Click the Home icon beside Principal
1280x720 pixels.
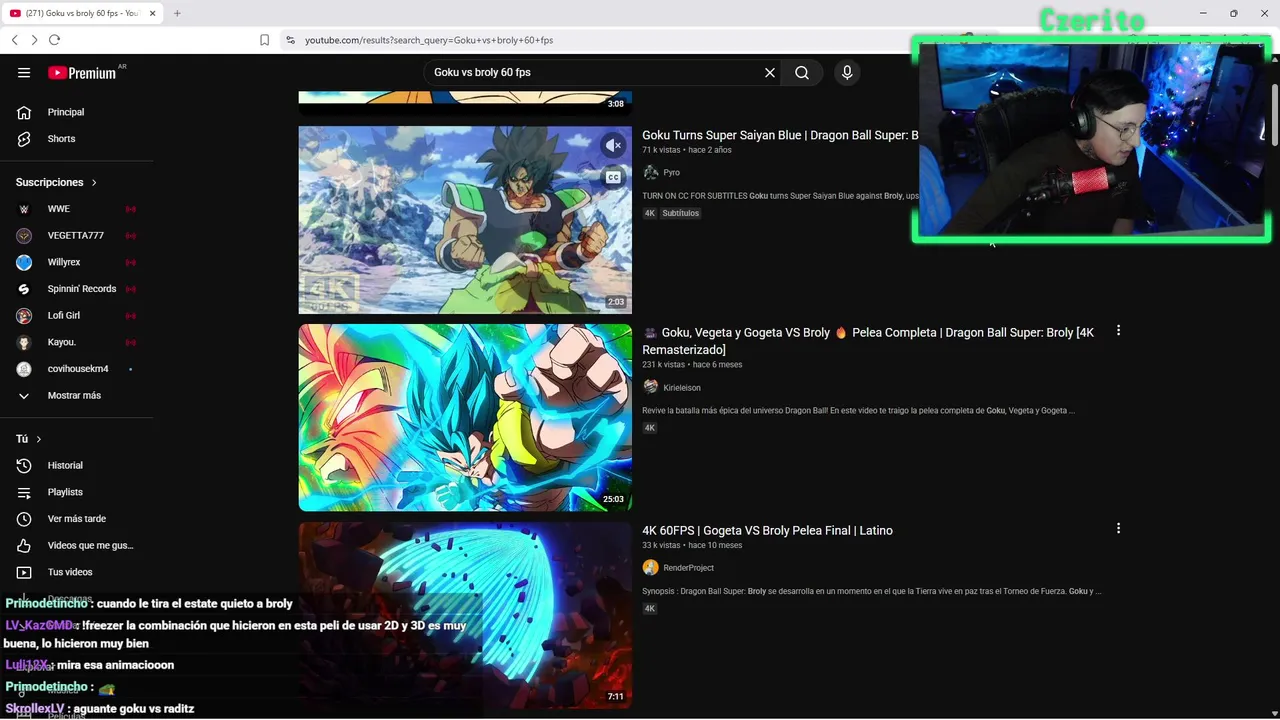[x=24, y=112]
